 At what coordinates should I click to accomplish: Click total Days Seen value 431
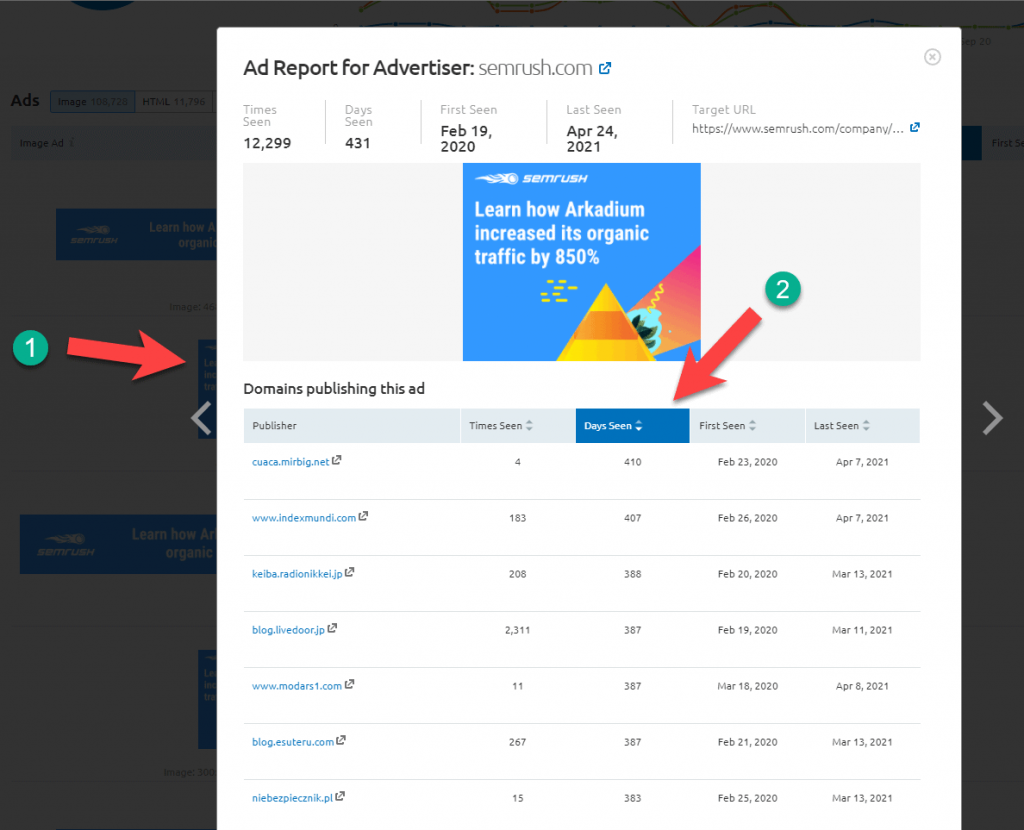tap(357, 143)
